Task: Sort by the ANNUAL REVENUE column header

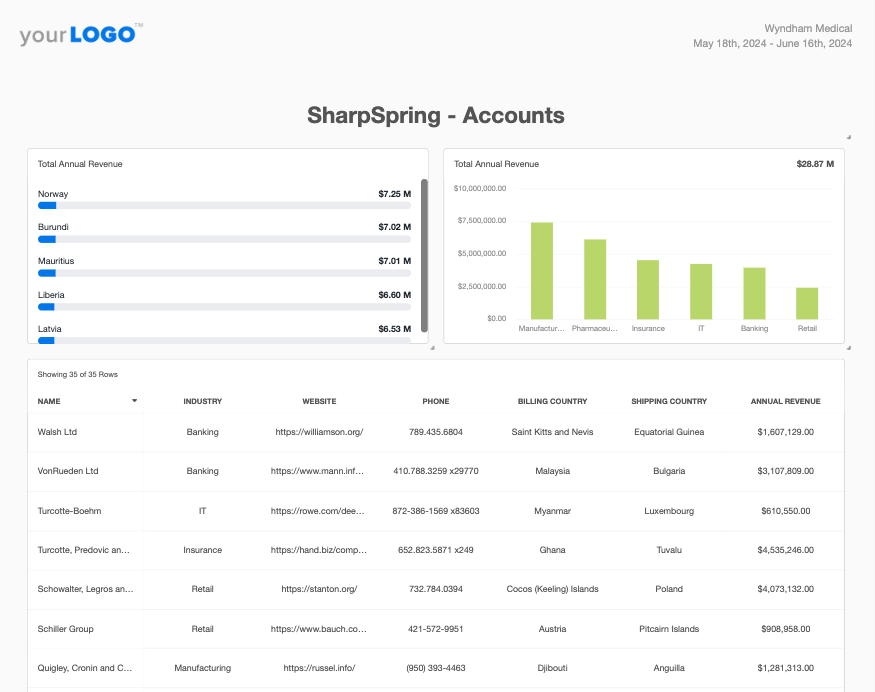Action: pyautogui.click(x=785, y=401)
